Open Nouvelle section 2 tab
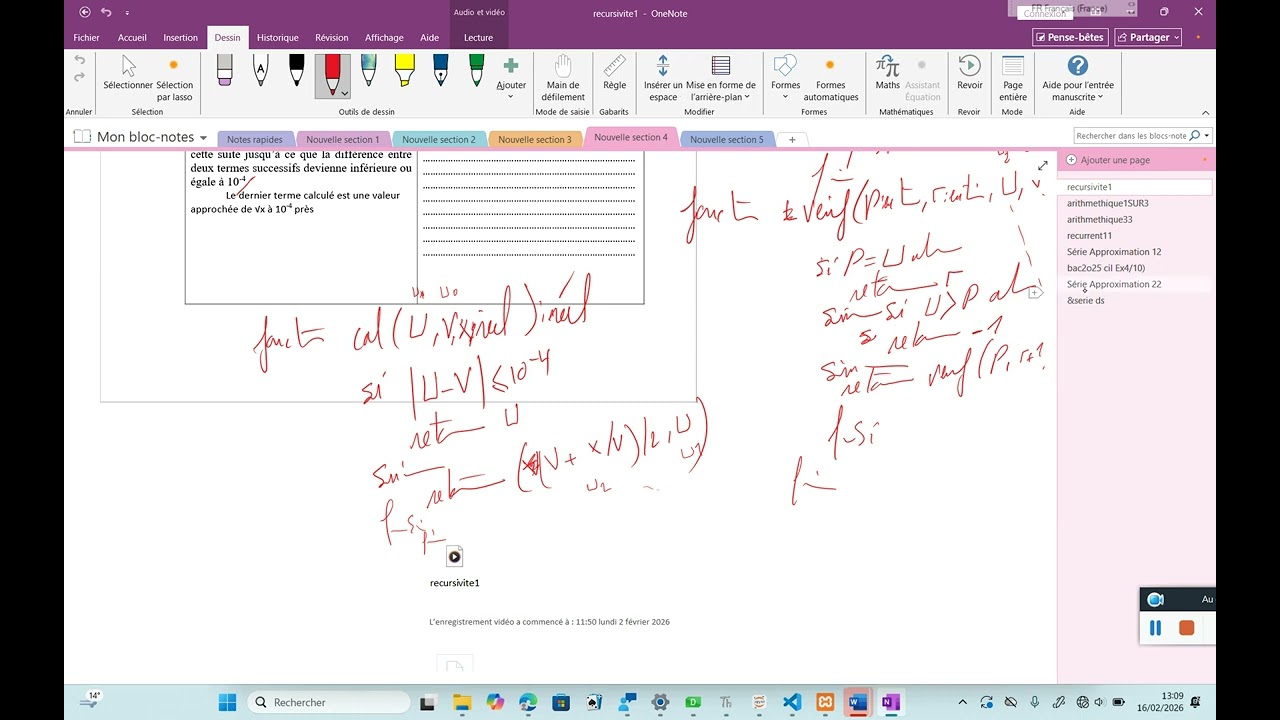Viewport: 1280px width, 720px height. pos(439,140)
